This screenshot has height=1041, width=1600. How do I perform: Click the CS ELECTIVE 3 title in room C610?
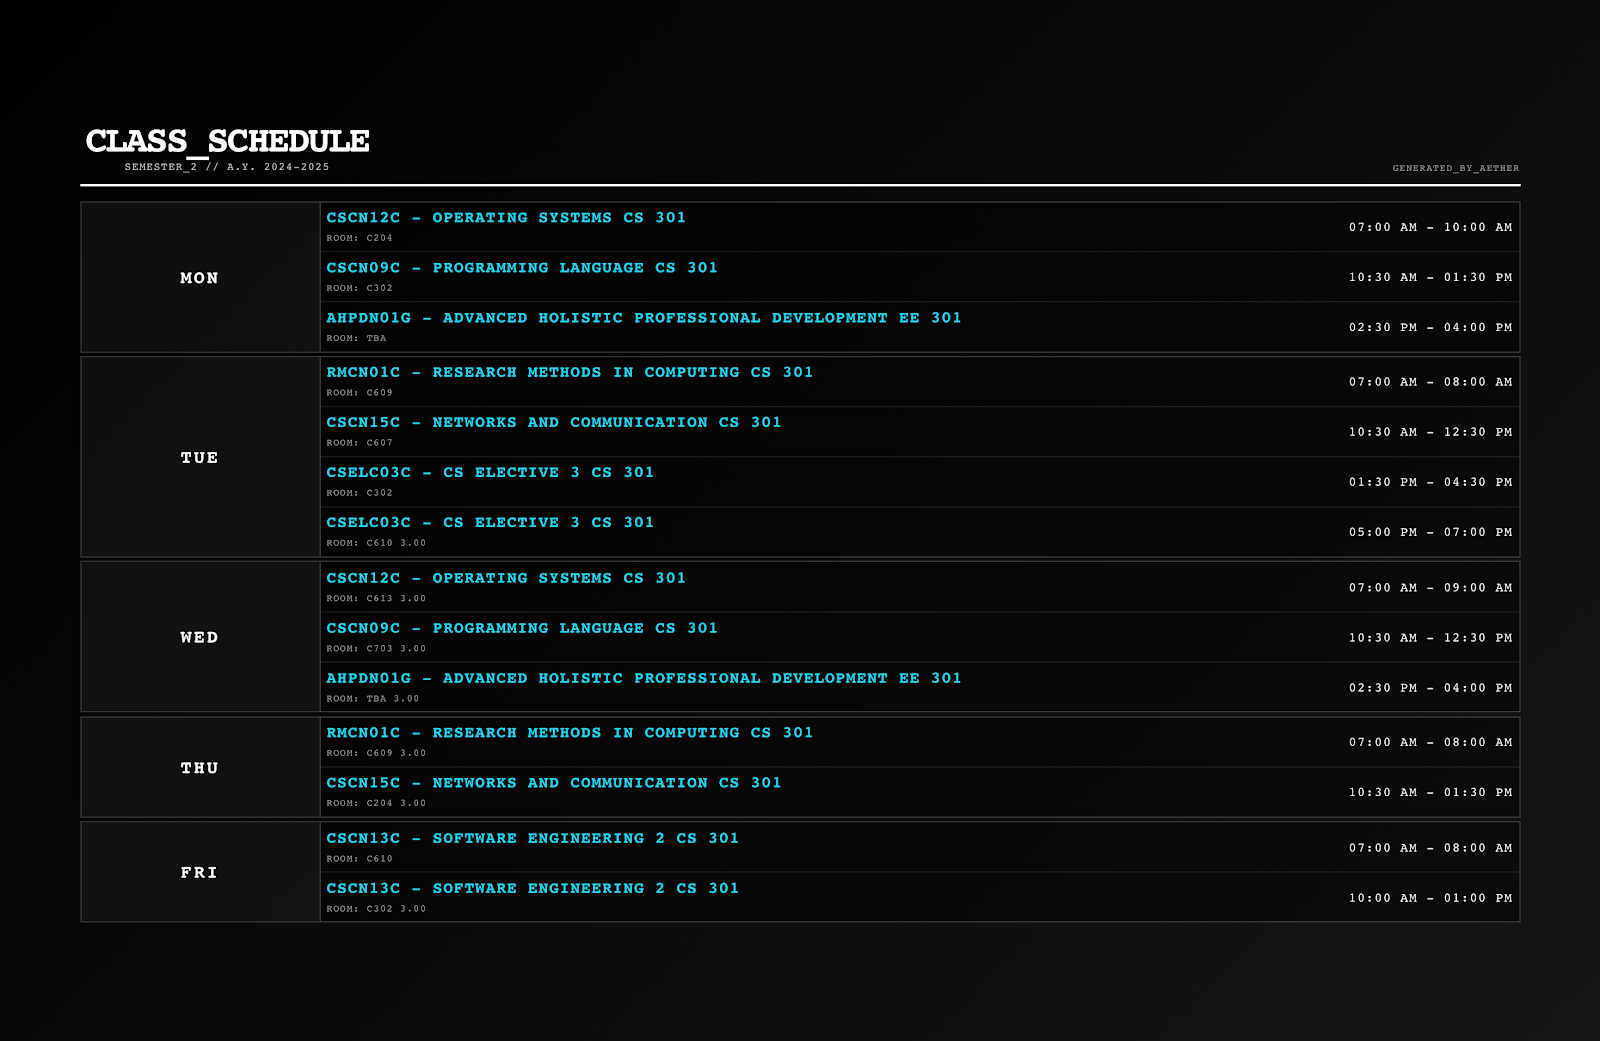pyautogui.click(x=490, y=522)
